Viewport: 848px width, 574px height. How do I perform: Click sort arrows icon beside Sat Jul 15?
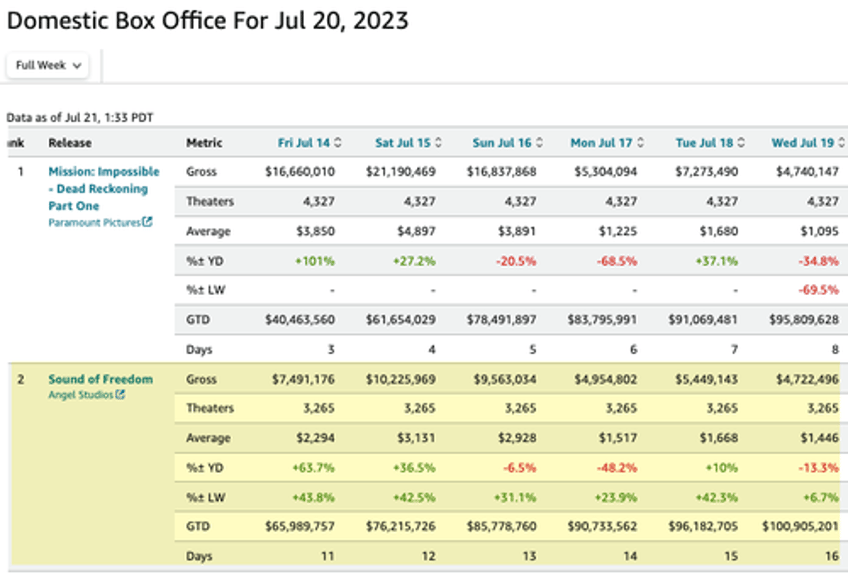coord(438,143)
